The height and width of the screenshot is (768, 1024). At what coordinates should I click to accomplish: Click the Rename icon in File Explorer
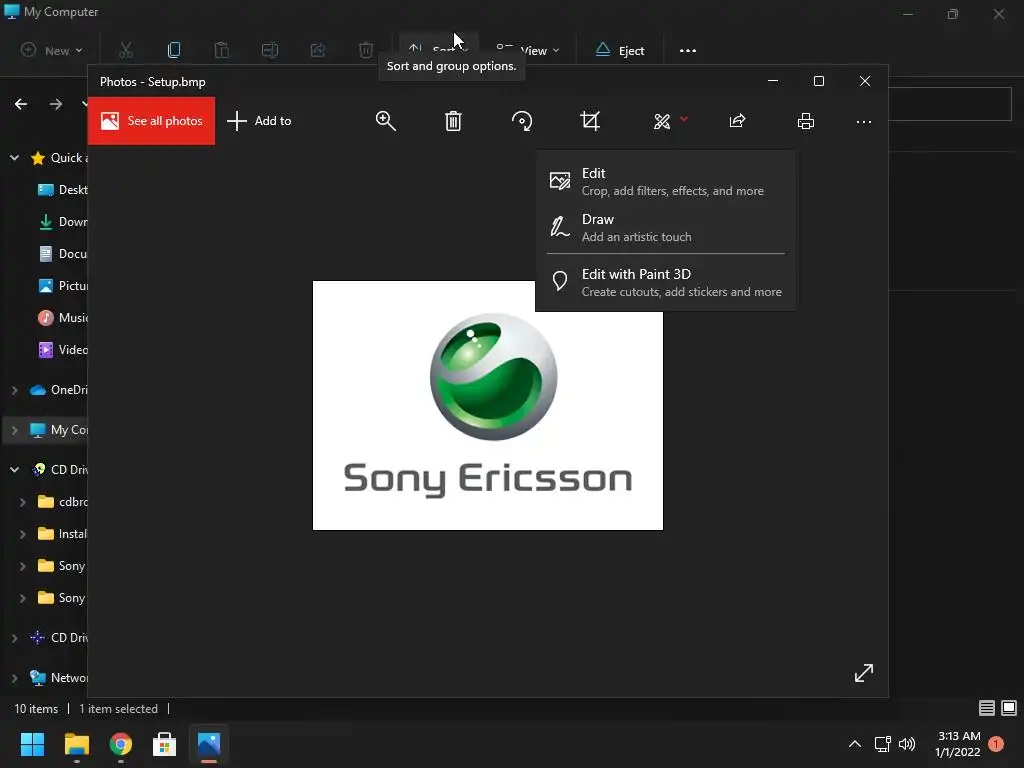coord(270,50)
